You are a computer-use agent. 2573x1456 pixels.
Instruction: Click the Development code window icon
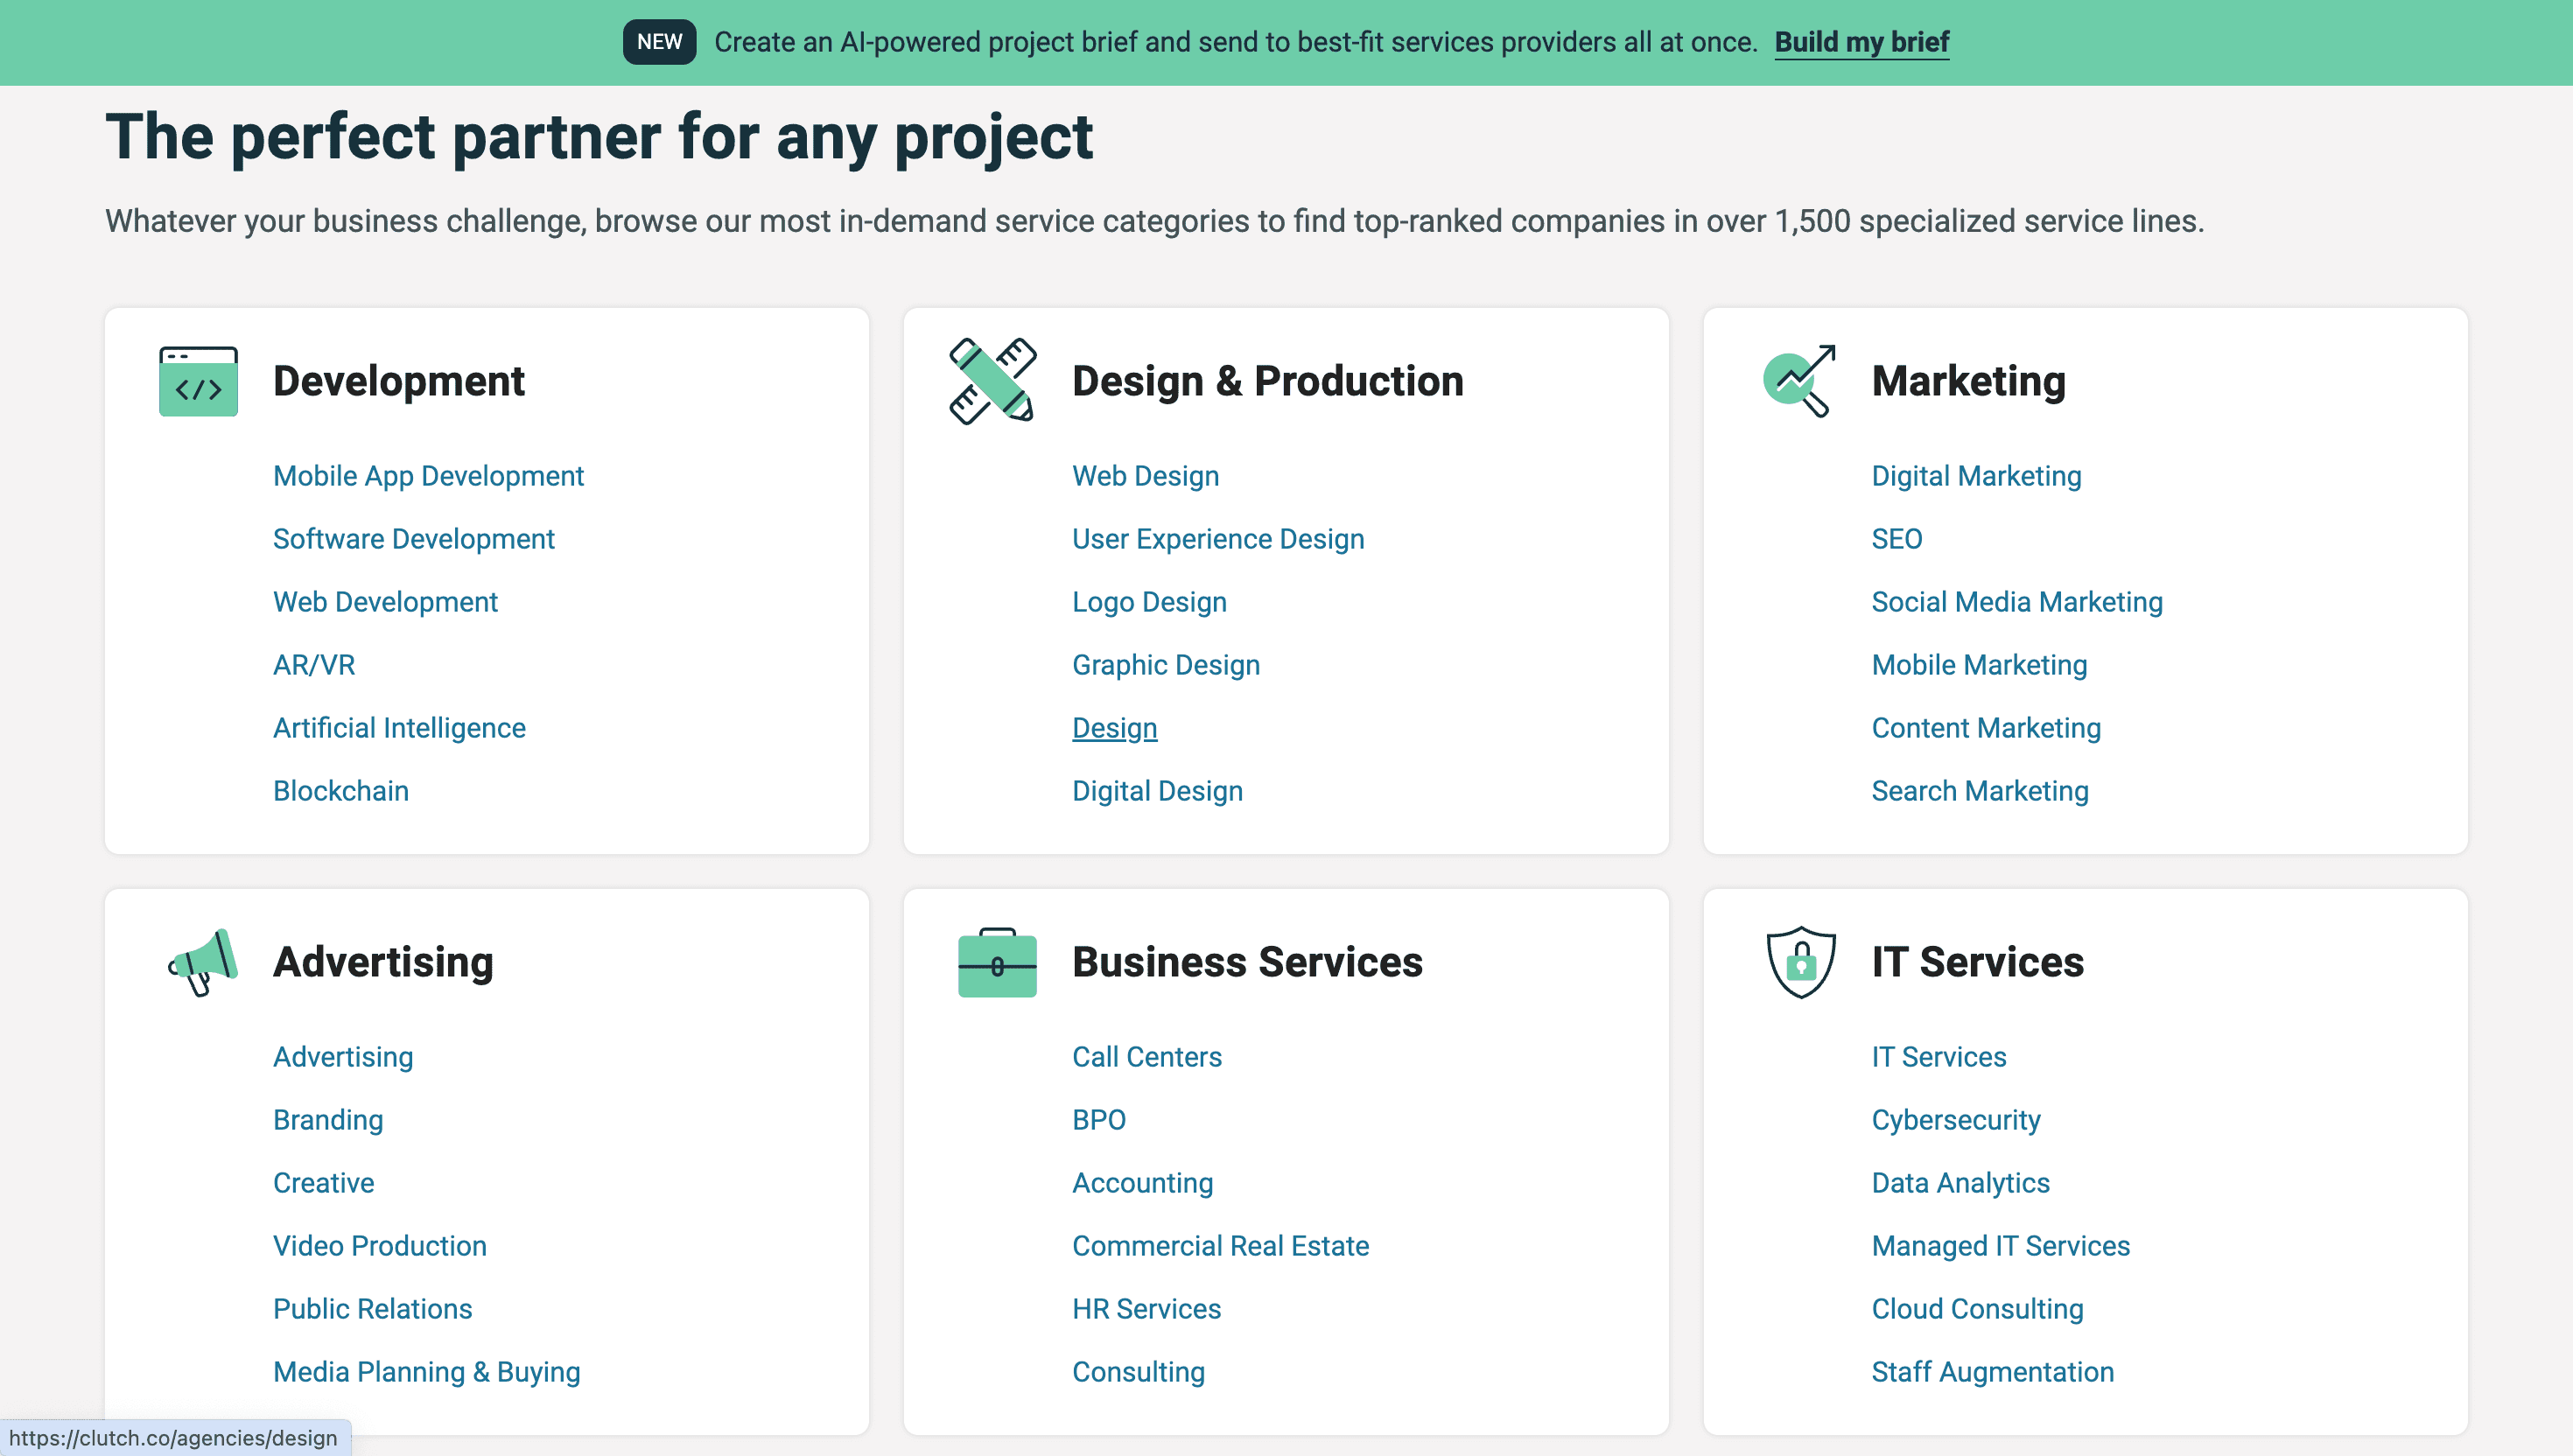[x=198, y=381]
